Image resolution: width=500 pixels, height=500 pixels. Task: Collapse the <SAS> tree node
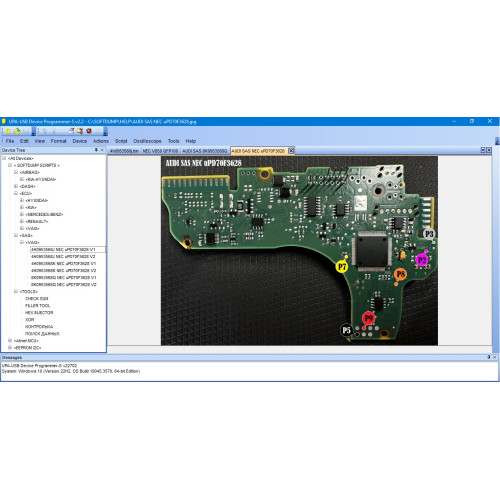coord(16,235)
